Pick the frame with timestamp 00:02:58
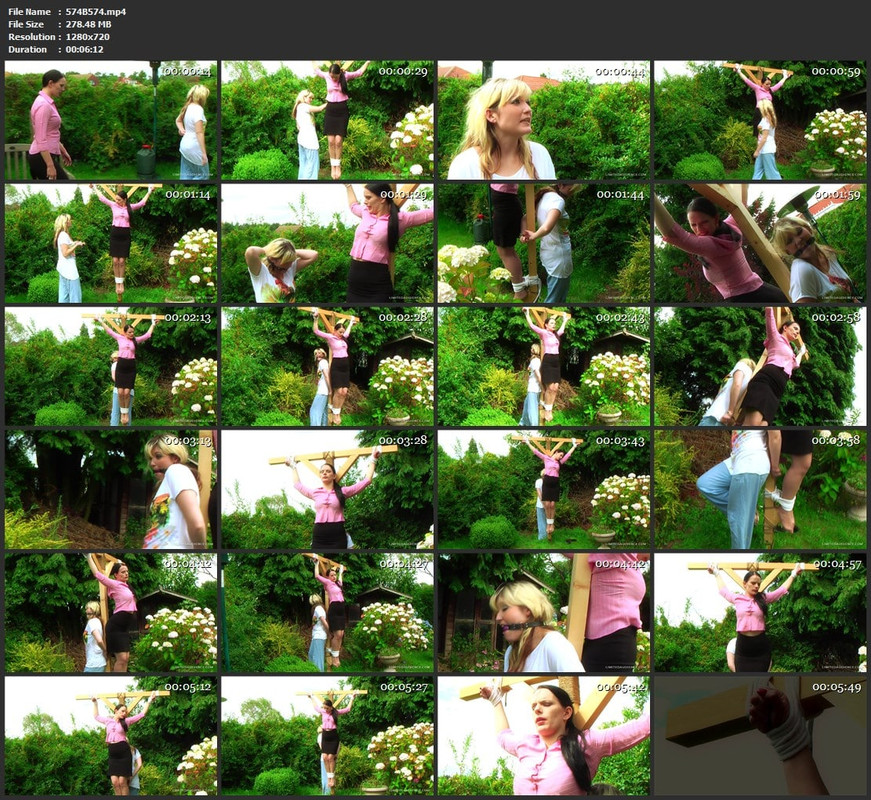 (x=760, y=367)
